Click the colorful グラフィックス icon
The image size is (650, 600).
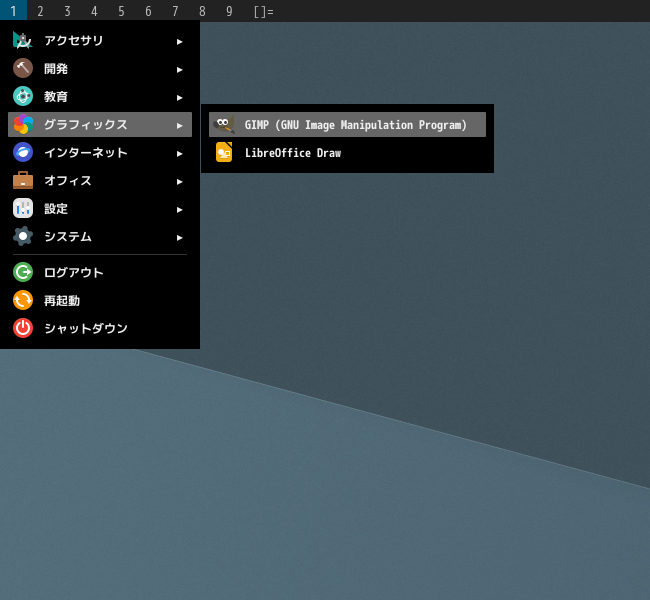pos(23,124)
